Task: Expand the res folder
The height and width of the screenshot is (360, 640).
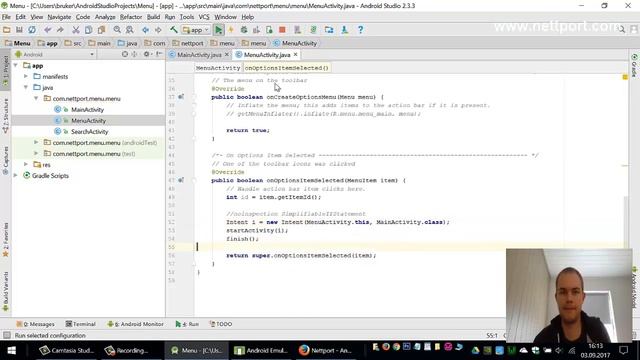Action: point(26,164)
